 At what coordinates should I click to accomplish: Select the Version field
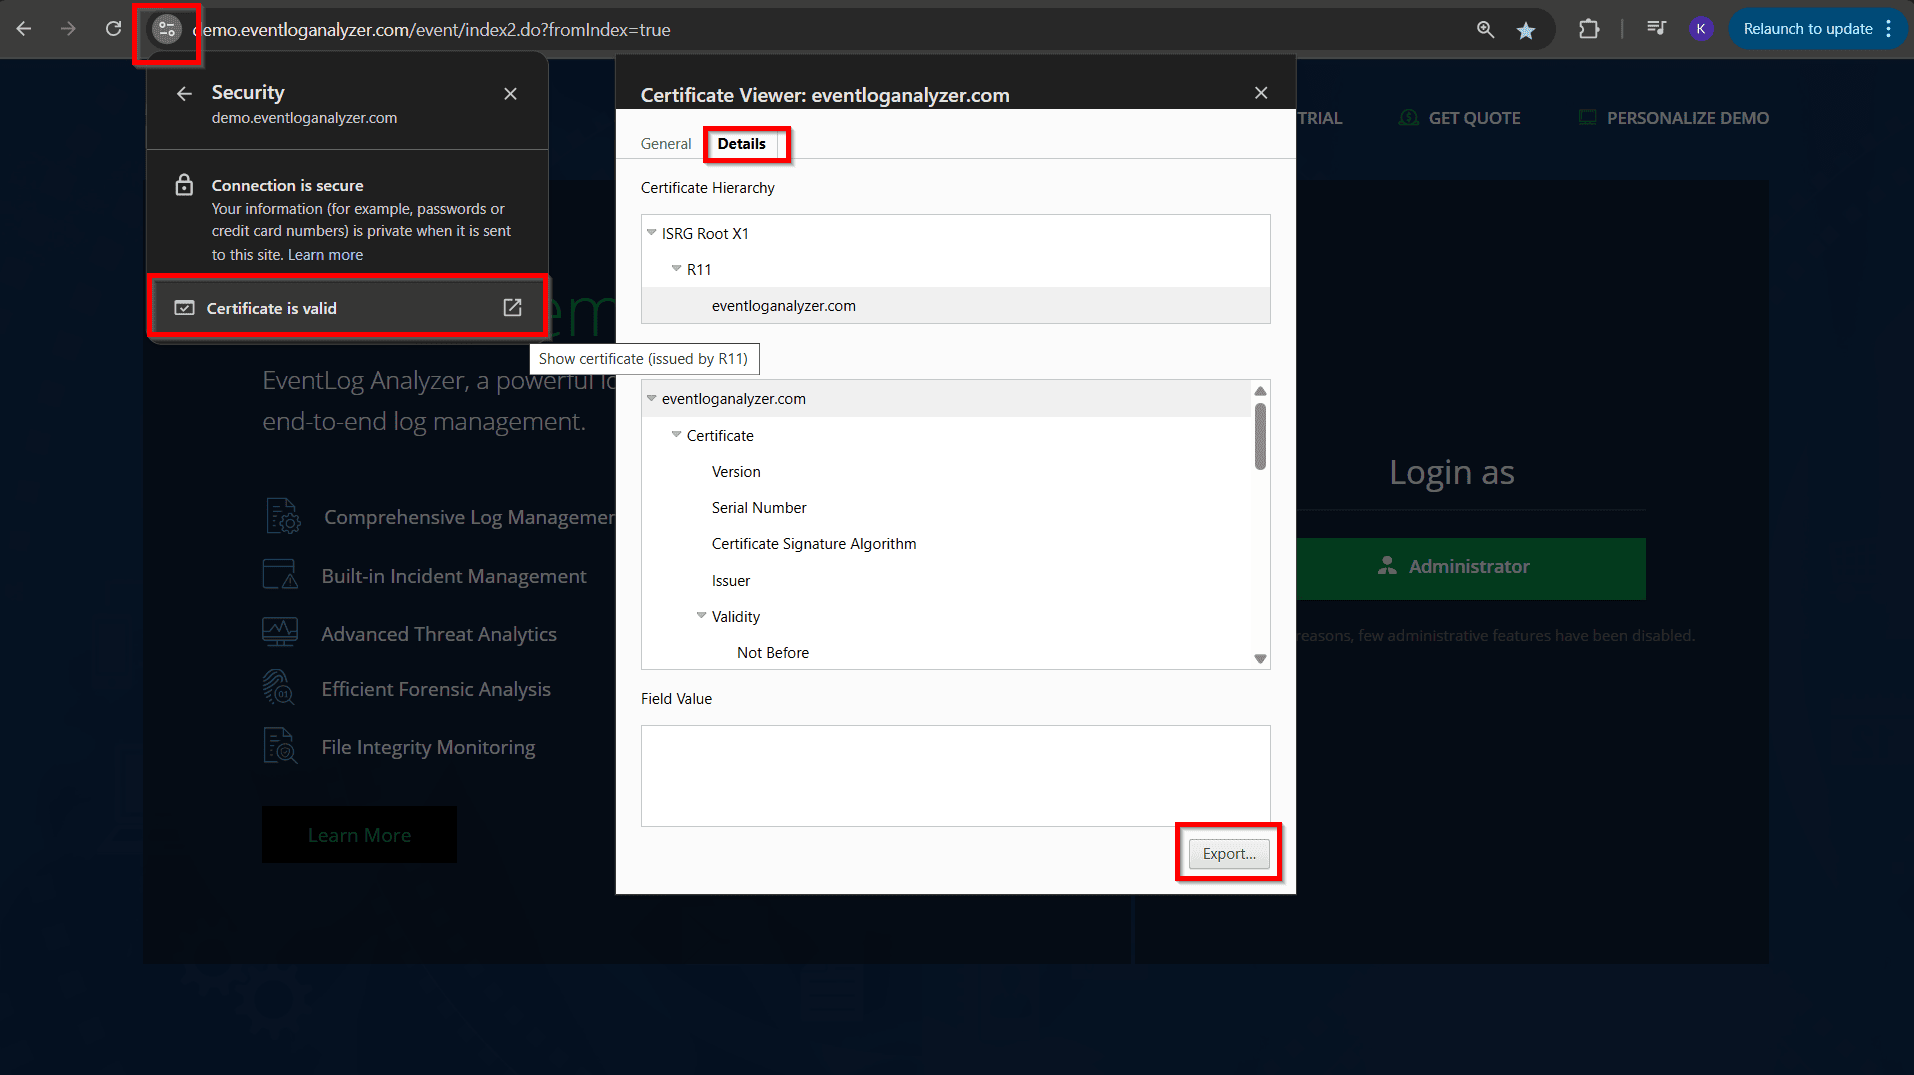(x=736, y=472)
